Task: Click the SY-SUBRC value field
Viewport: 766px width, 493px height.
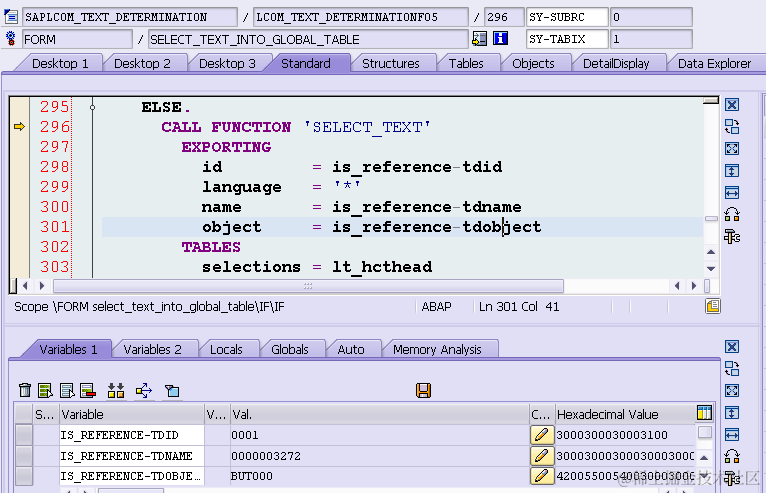Action: [x=651, y=17]
